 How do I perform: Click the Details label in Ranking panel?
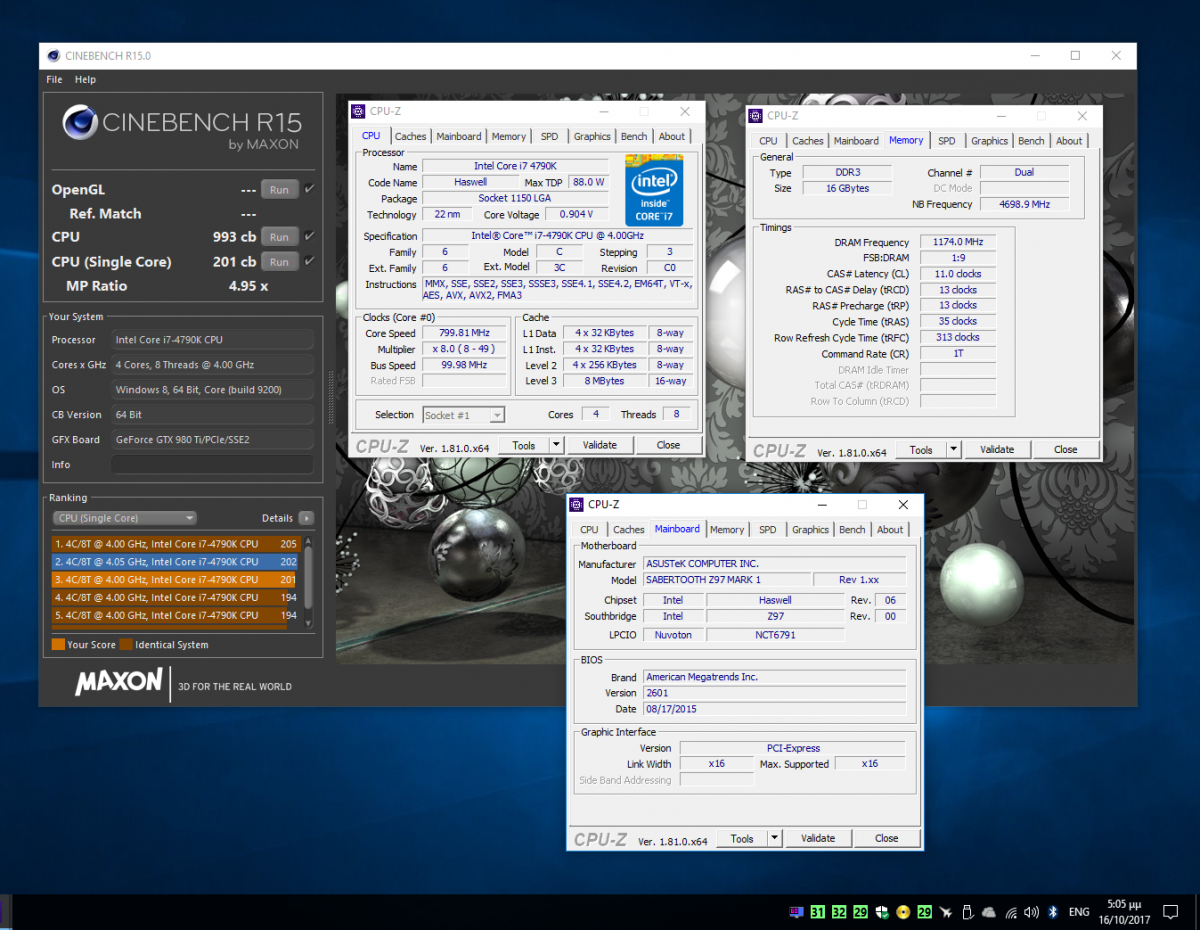(x=277, y=518)
